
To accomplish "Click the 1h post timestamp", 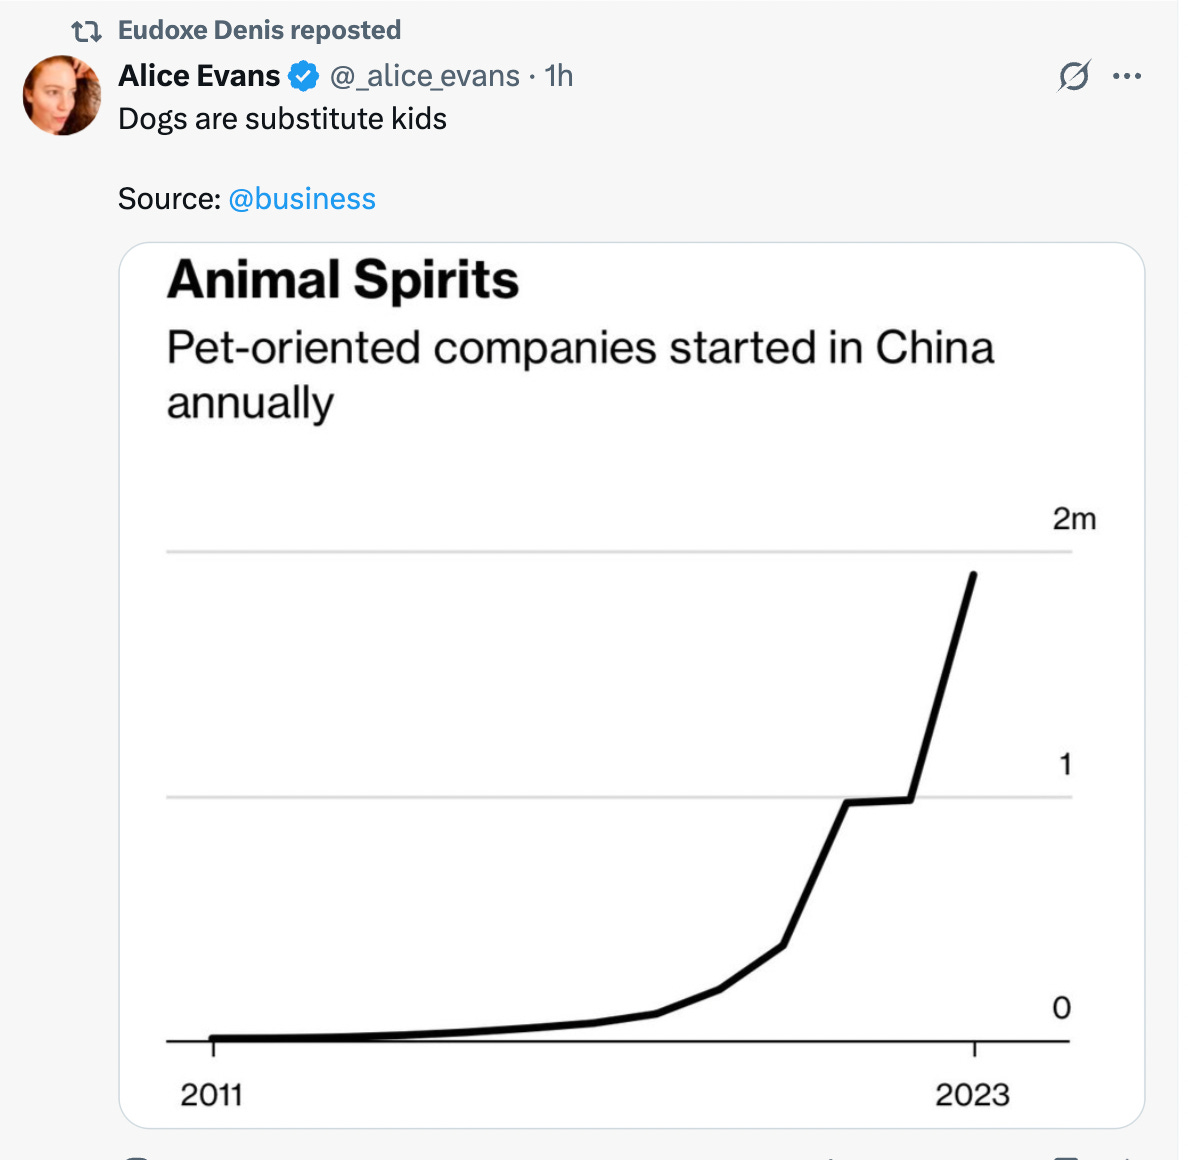I will (x=559, y=76).
